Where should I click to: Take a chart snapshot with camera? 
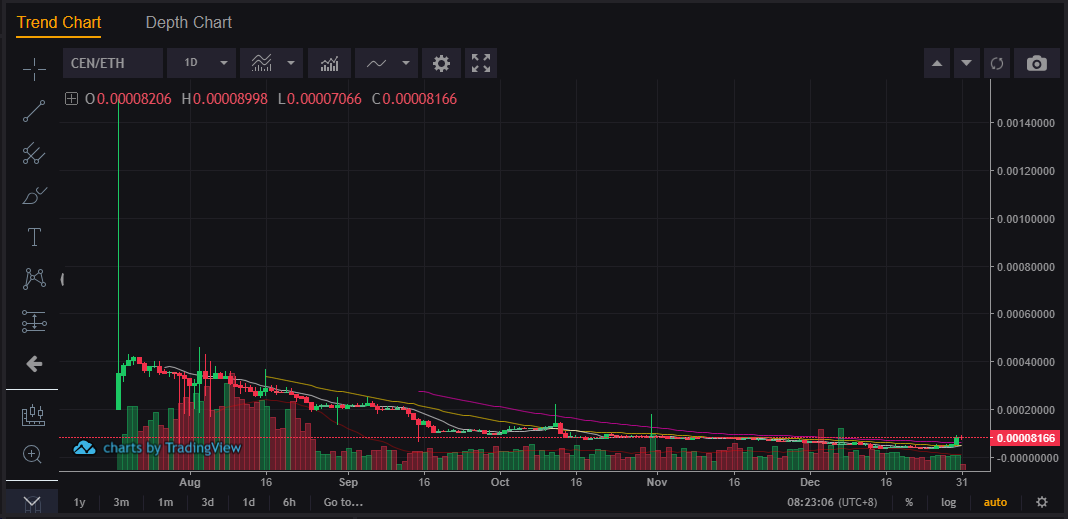click(x=1037, y=63)
